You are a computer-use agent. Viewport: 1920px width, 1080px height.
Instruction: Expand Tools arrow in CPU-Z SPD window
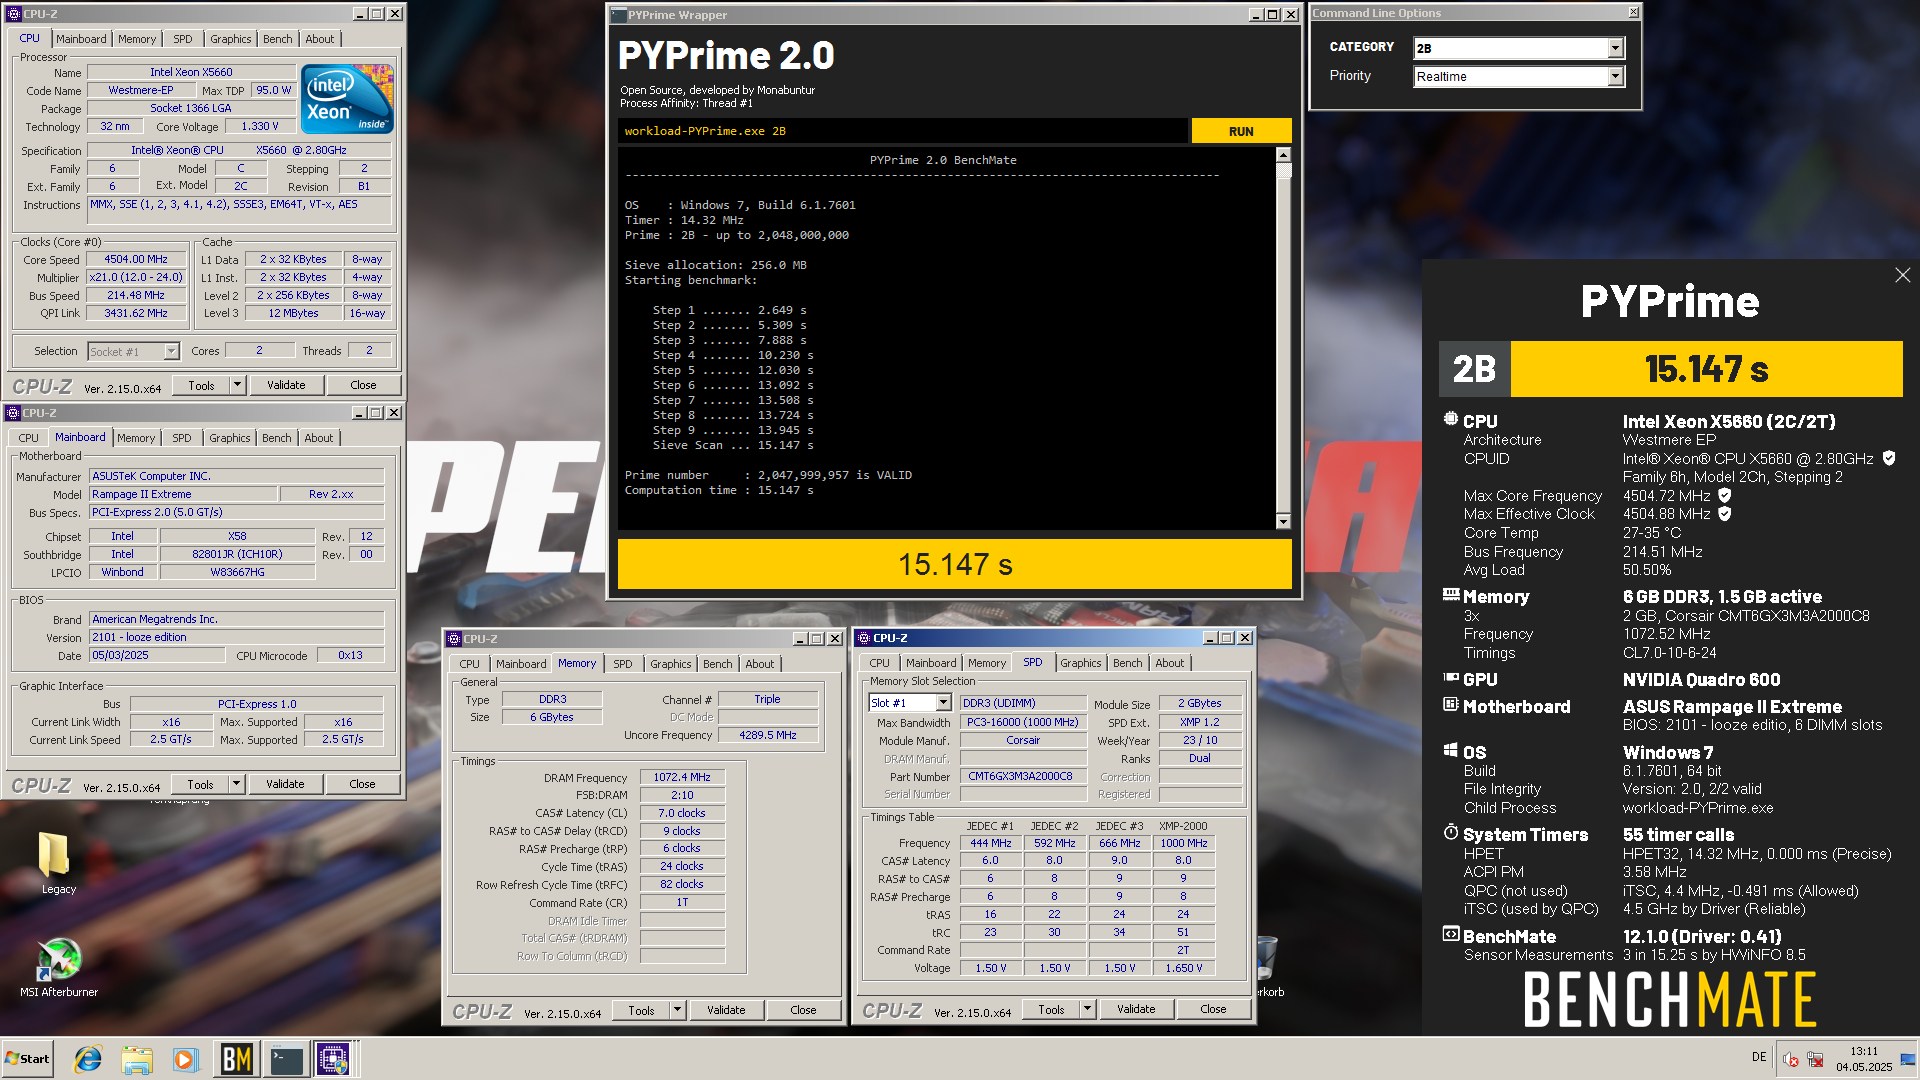pos(1087,1009)
